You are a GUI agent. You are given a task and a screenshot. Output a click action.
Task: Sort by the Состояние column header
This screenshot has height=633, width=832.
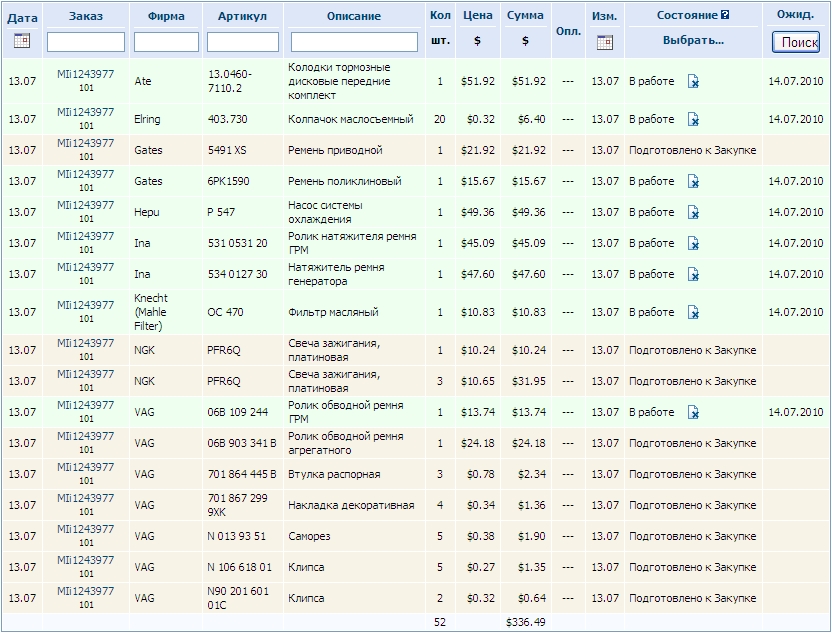tap(687, 15)
